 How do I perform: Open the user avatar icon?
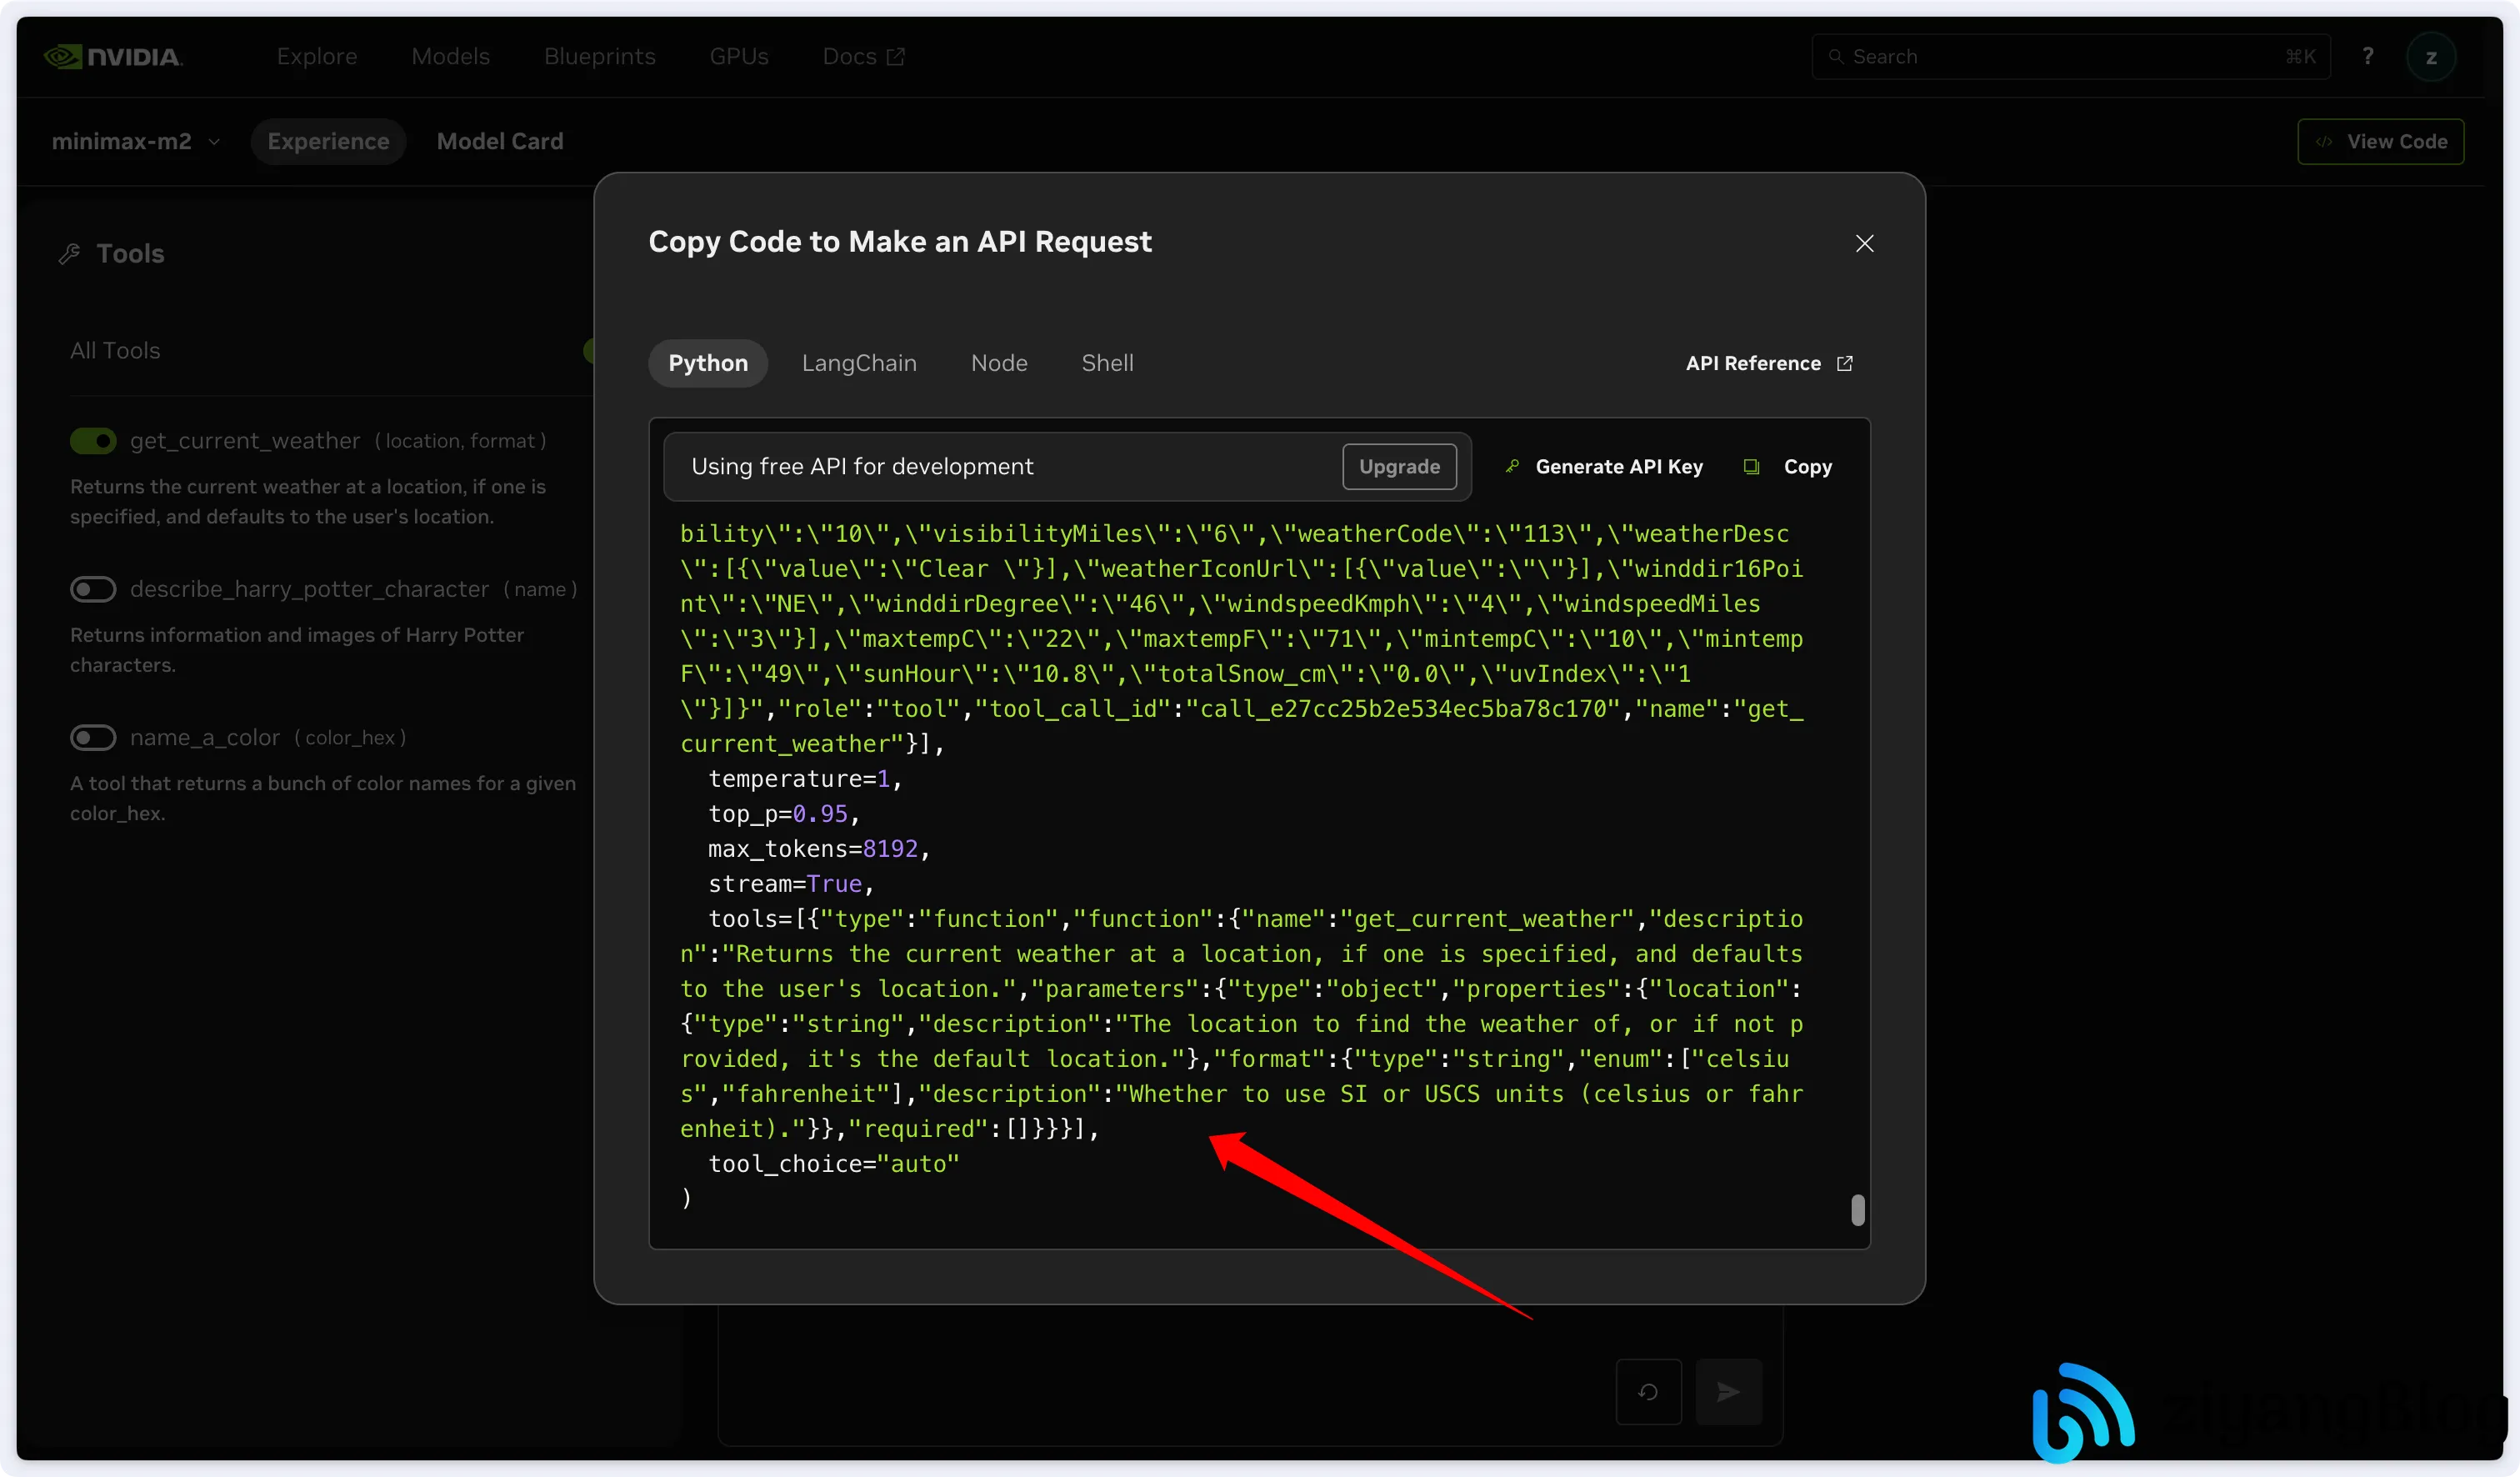[2430, 57]
